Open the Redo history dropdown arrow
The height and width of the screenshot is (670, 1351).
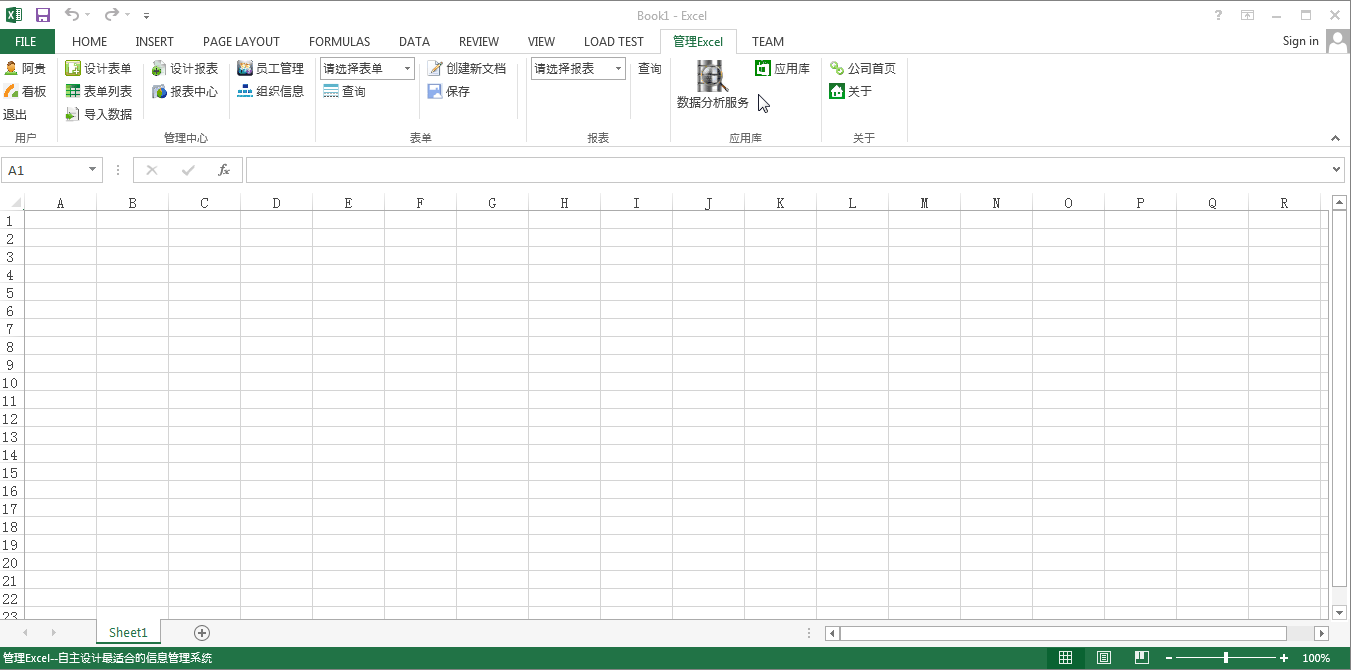tap(127, 15)
